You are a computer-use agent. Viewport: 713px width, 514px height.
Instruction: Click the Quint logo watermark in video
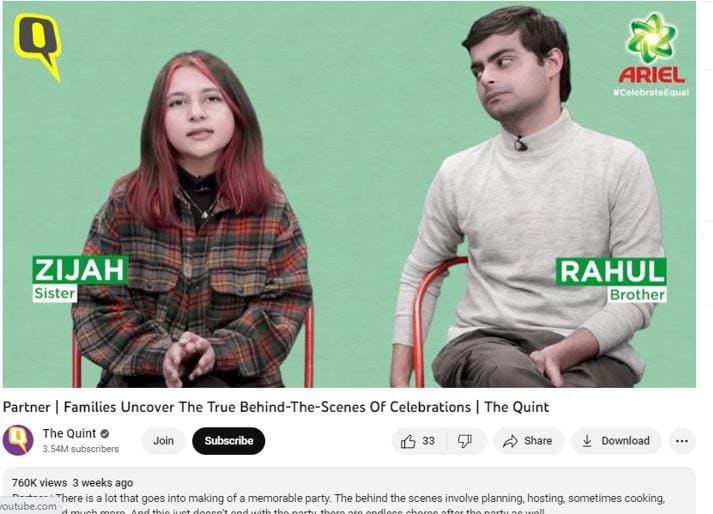click(x=37, y=47)
